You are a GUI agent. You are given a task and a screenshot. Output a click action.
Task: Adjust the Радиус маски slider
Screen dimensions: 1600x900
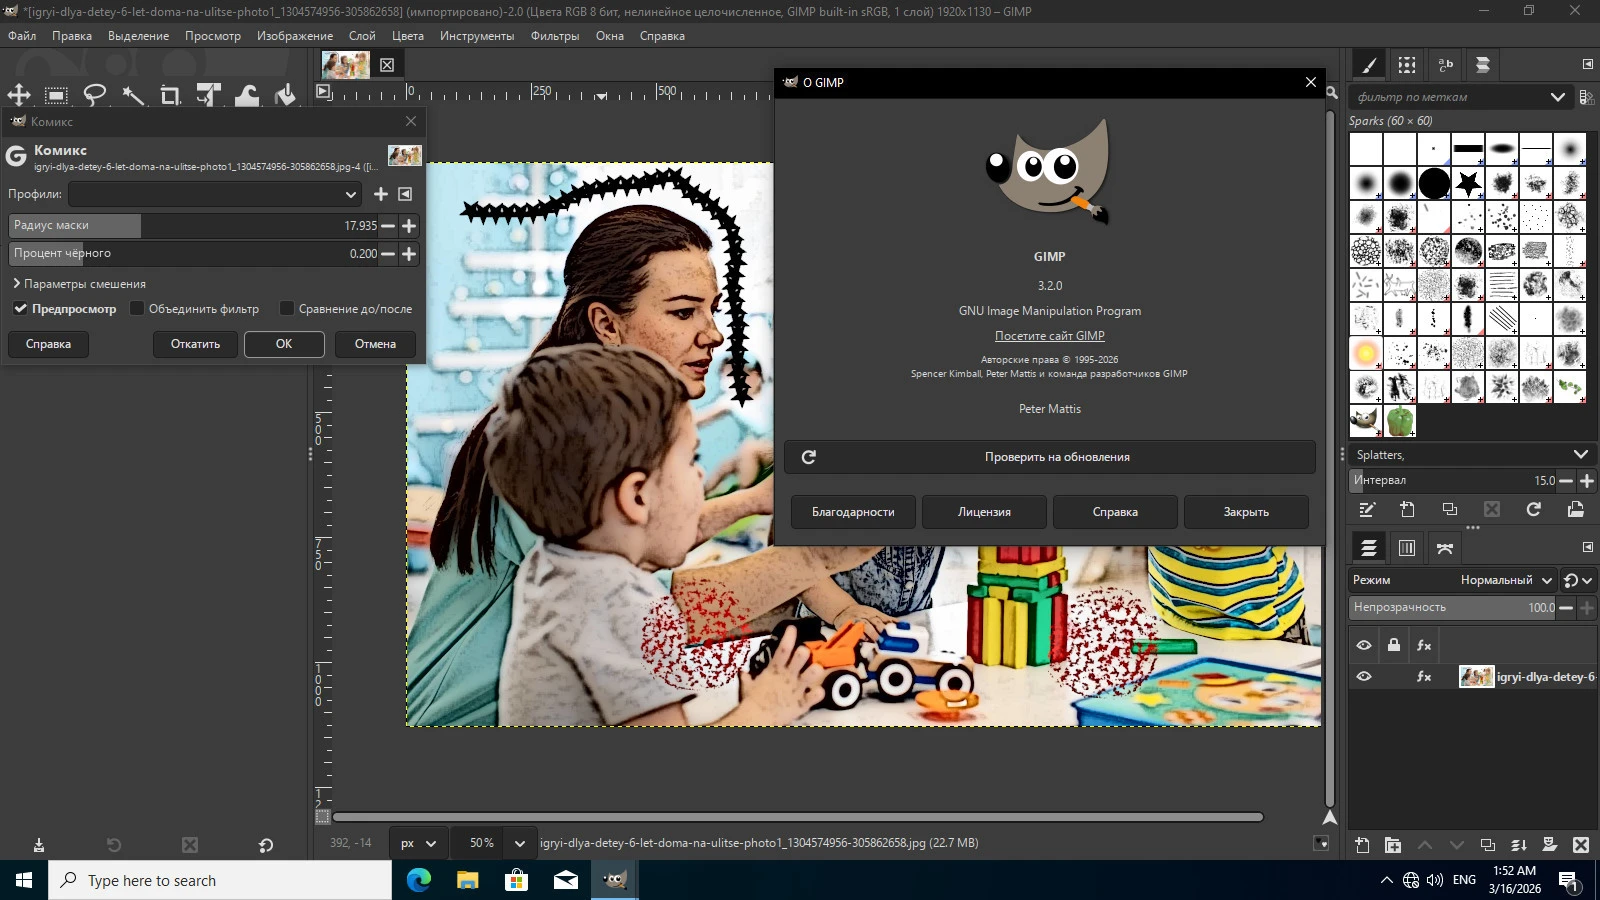pos(190,226)
